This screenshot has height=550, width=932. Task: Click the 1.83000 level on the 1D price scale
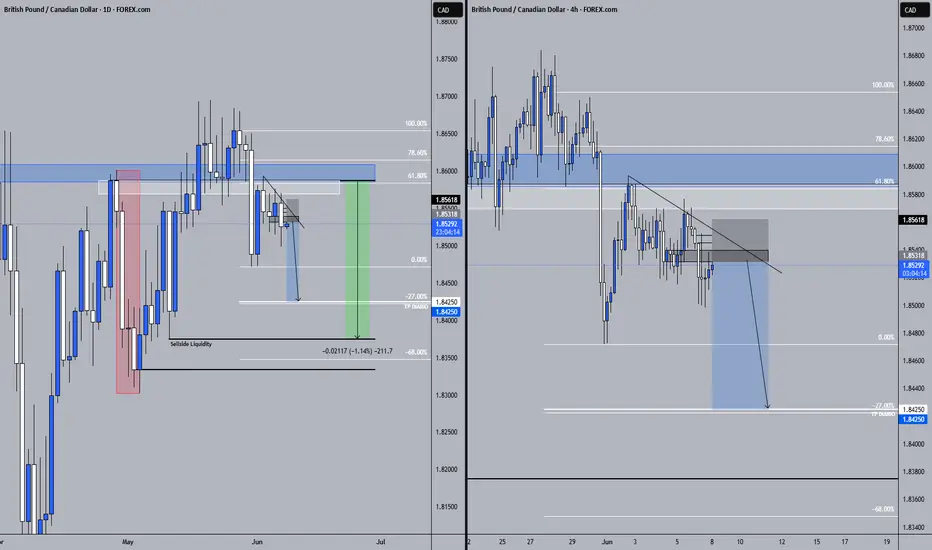[x=446, y=395]
